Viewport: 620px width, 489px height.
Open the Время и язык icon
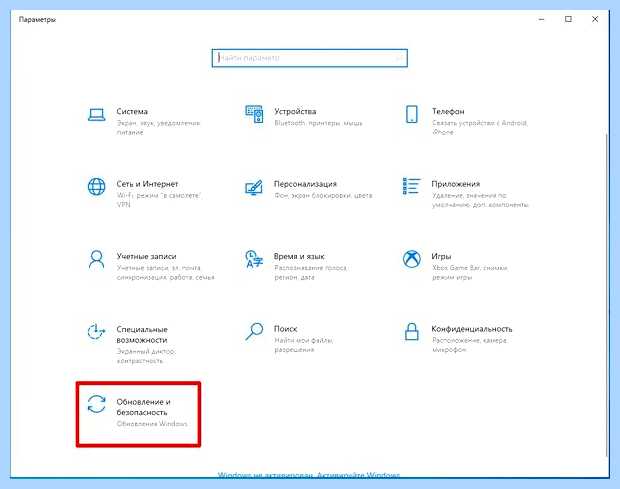[254, 259]
